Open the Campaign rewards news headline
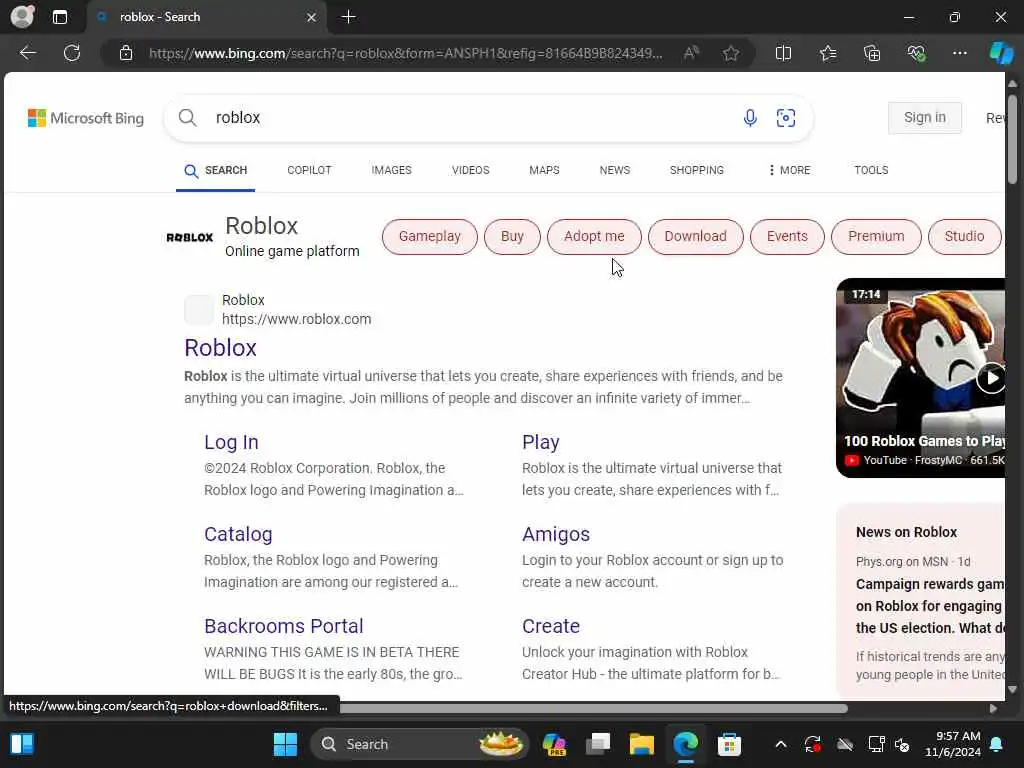 tap(930, 606)
